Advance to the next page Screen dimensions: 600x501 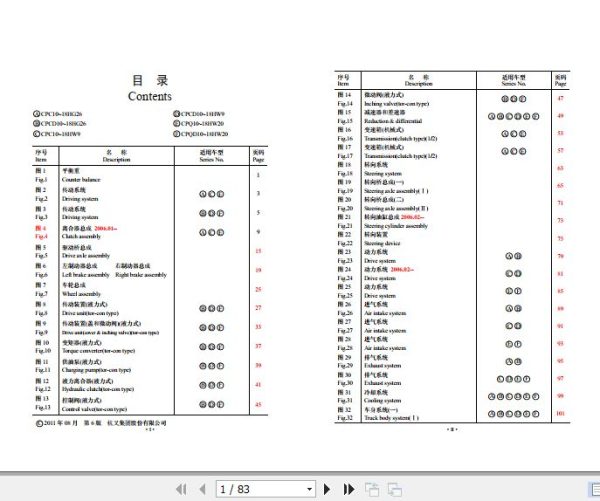327,489
